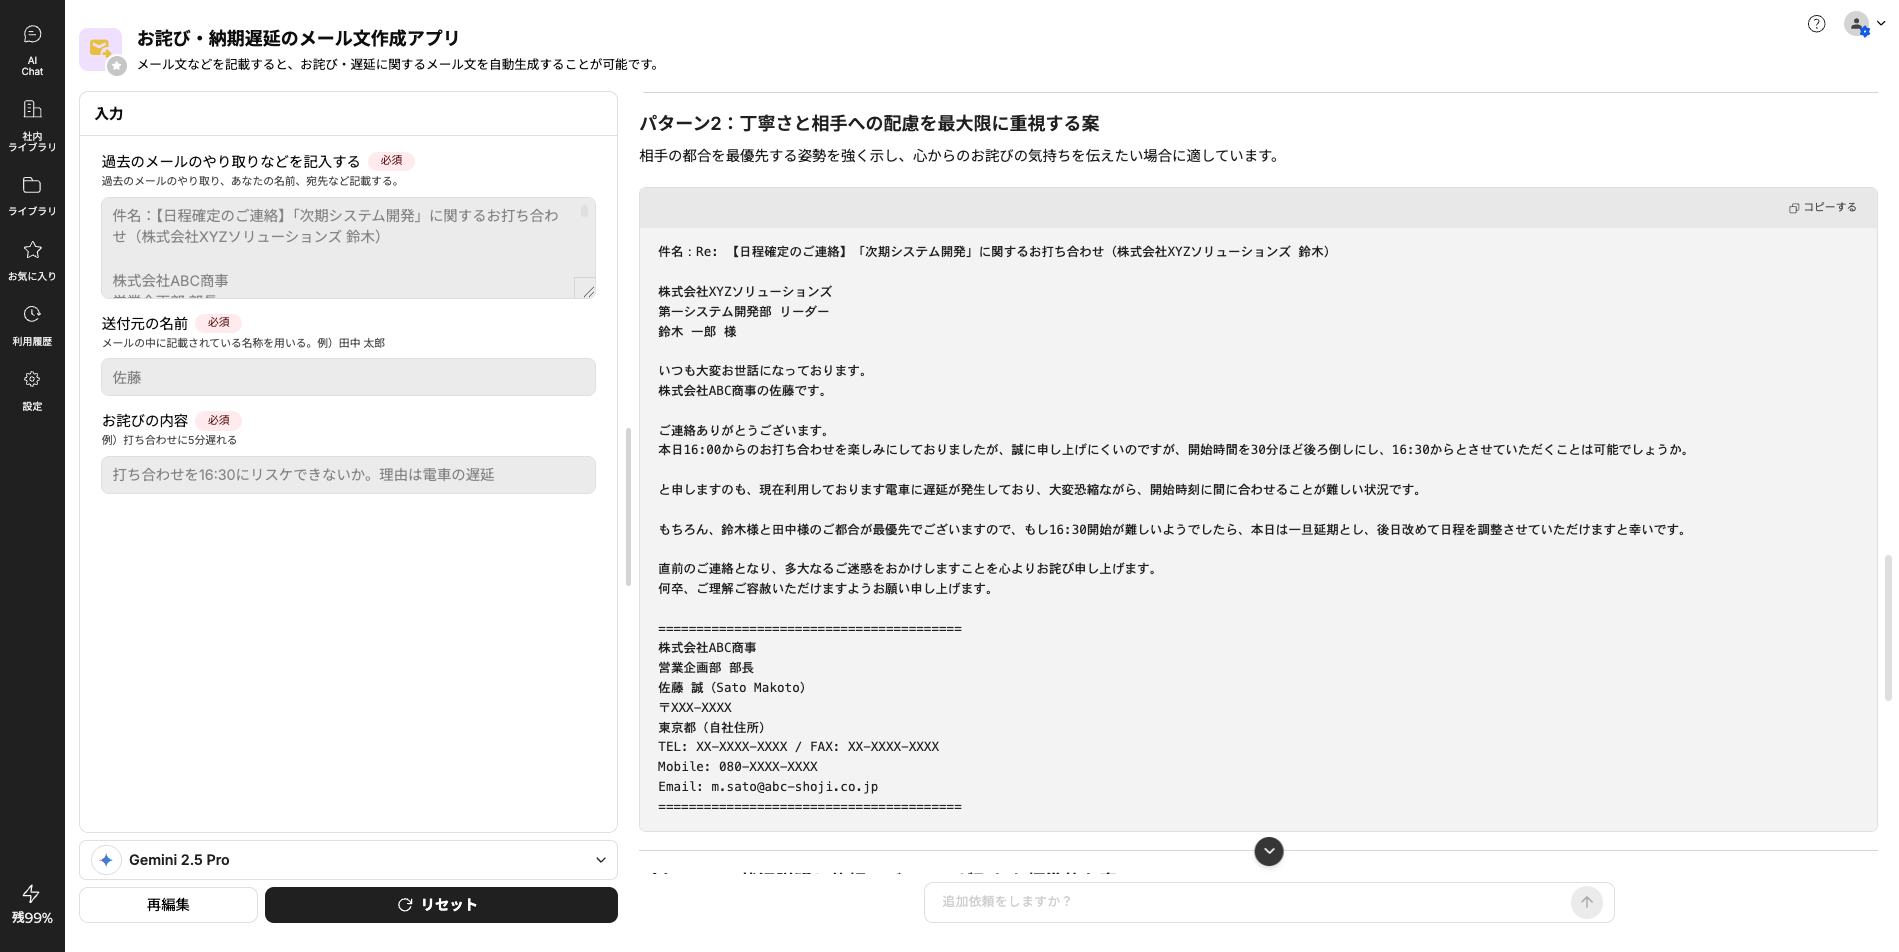The image size is (1899, 952).
Task: Click the 追加依頼をしますか？ input field
Action: (x=1250, y=902)
